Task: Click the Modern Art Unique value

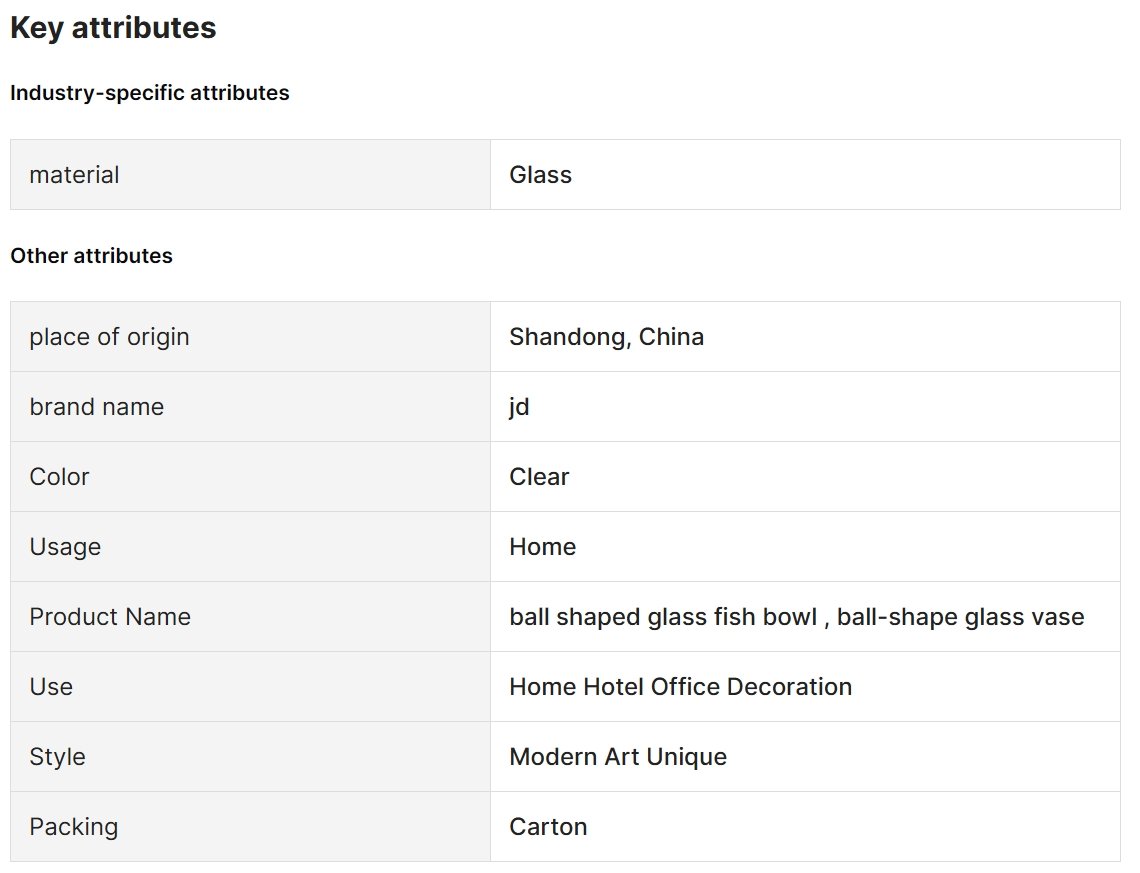Action: coord(618,757)
